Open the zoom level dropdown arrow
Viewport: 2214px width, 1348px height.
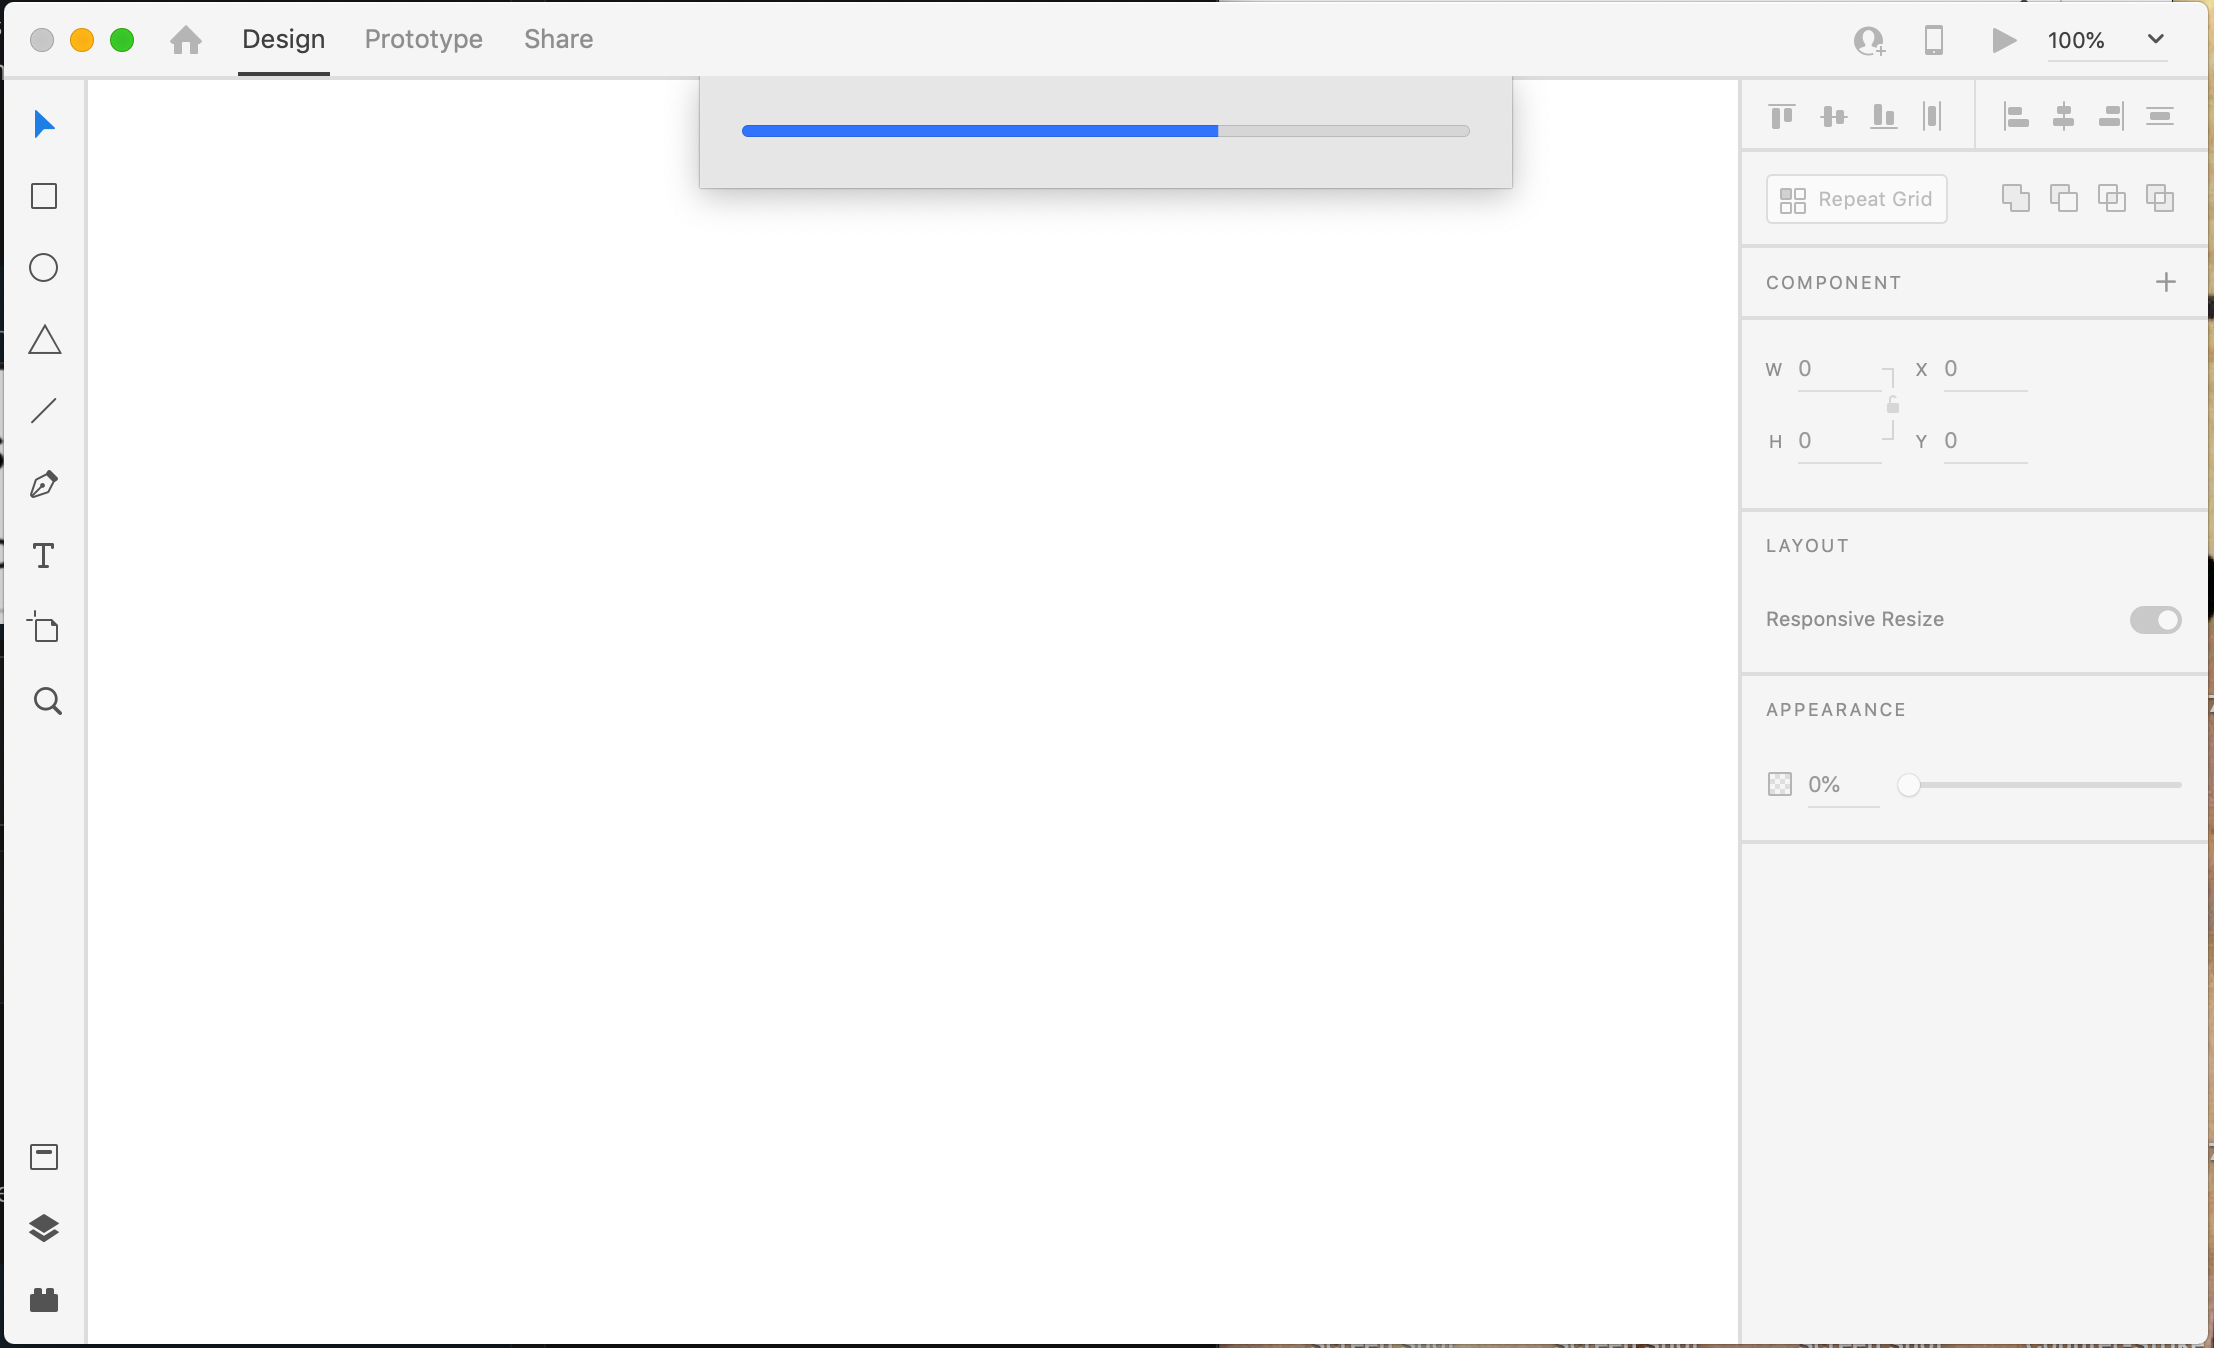coord(2156,39)
